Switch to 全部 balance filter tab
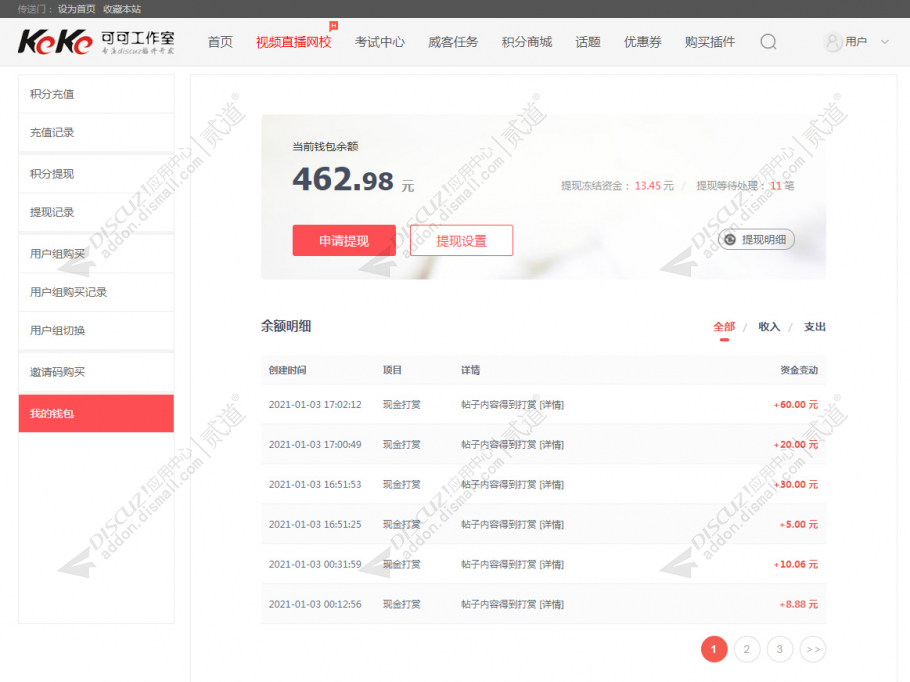Screen dimensions: 910x682 click(x=724, y=327)
